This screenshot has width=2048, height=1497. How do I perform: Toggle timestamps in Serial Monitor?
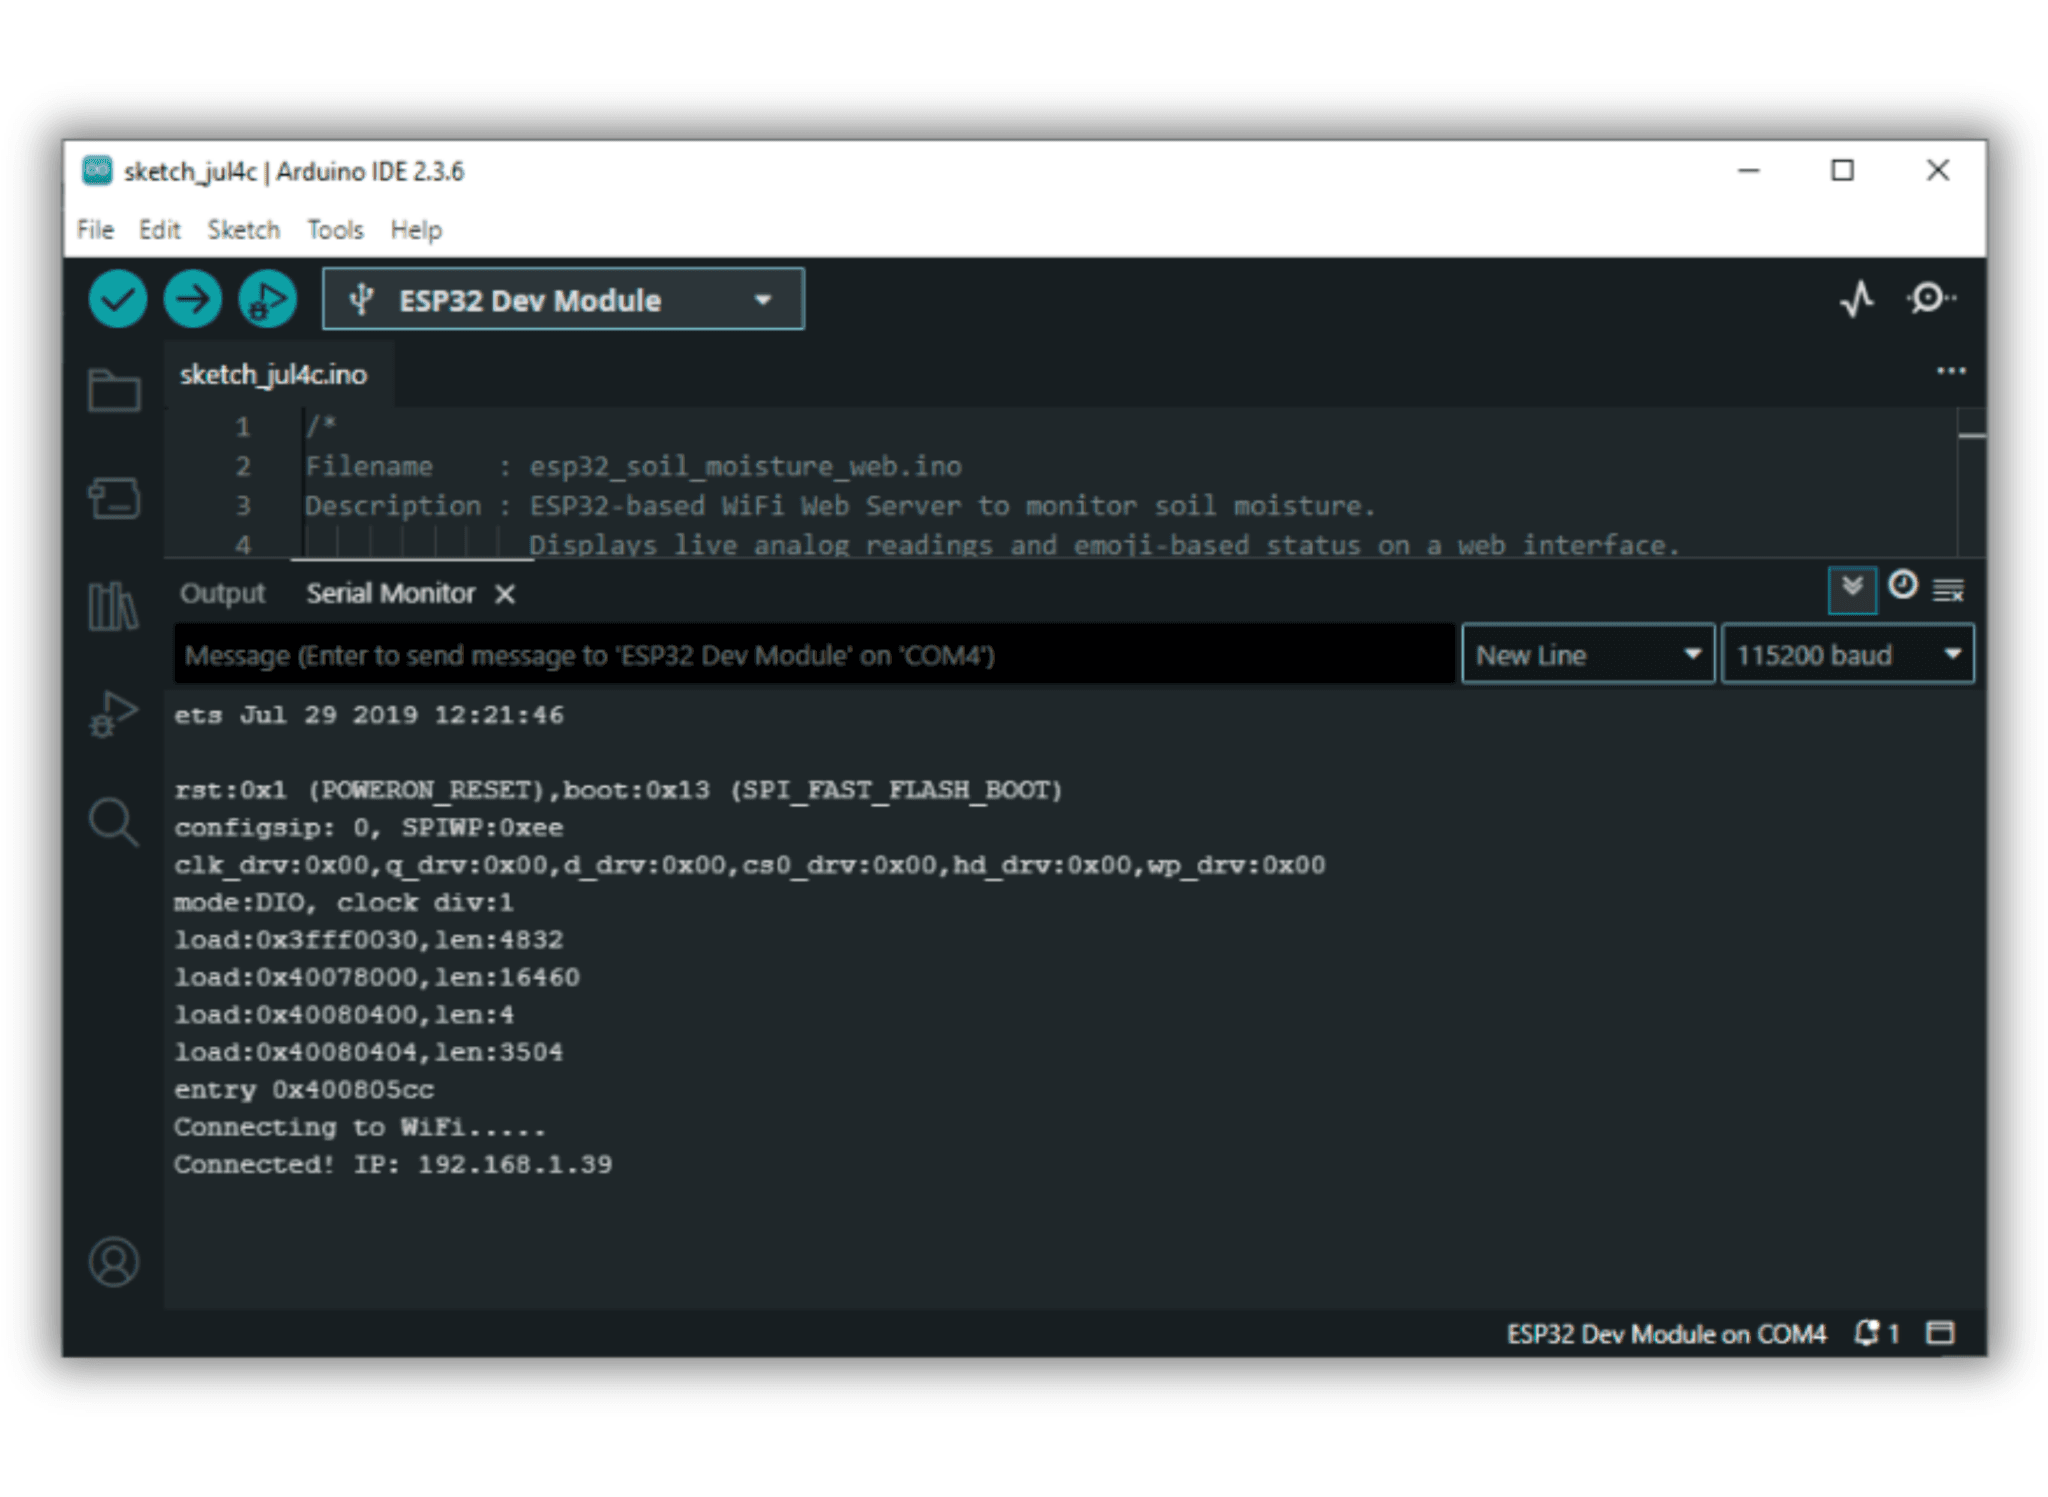(1902, 588)
